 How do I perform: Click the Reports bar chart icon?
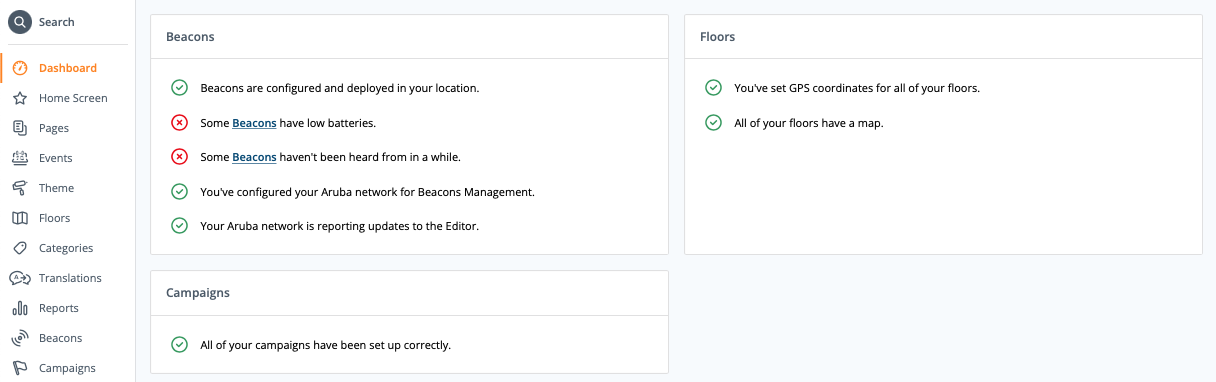[x=20, y=308]
